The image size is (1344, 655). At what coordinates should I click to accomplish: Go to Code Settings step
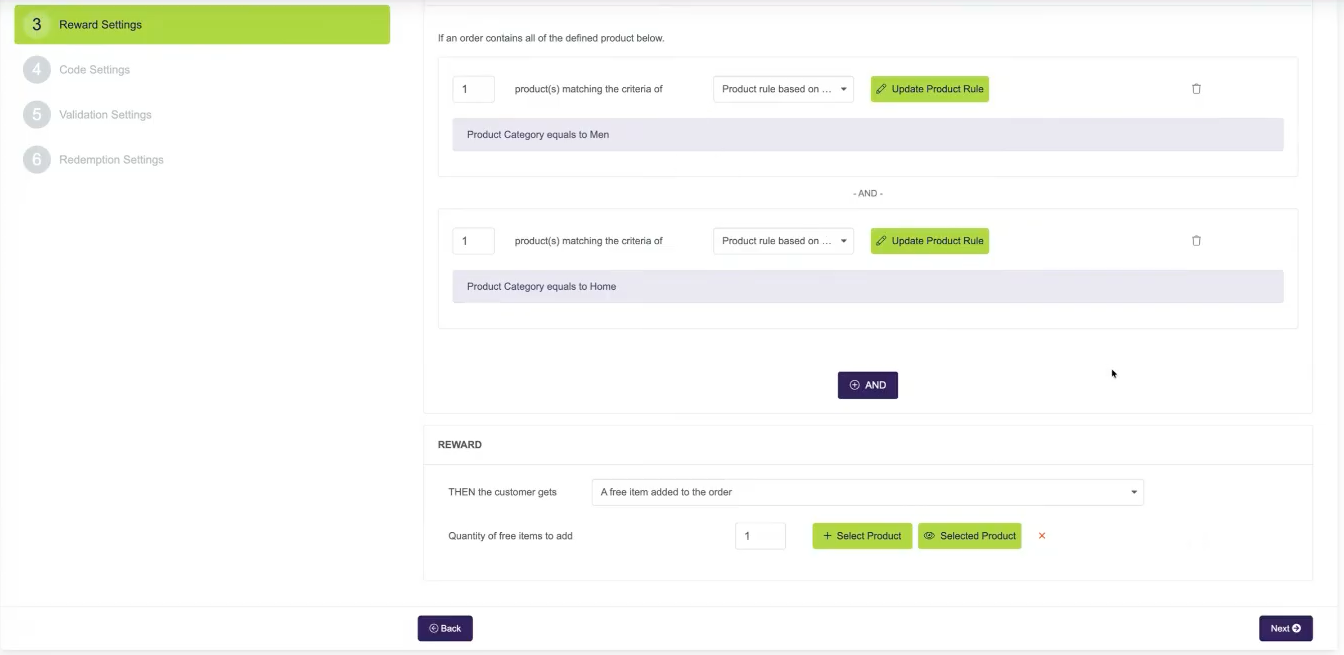[x=95, y=70]
